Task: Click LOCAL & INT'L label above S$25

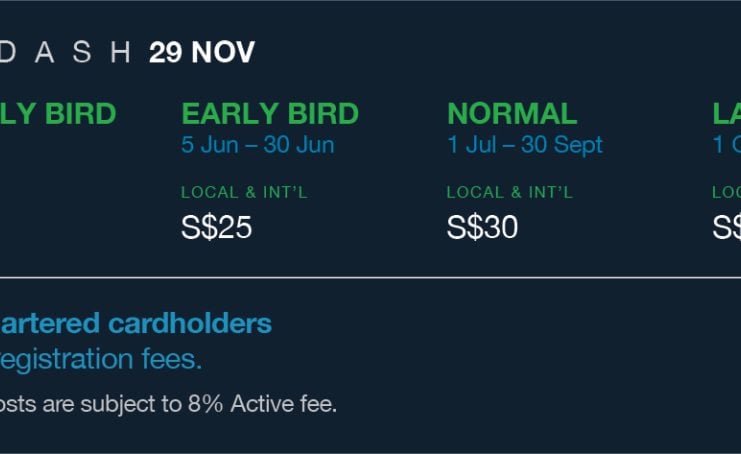Action: tap(244, 192)
